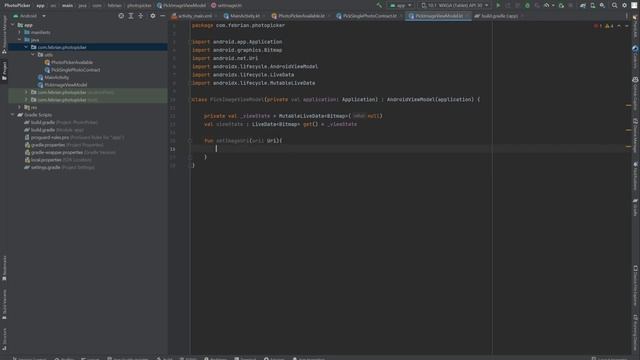Open Bookmarks tool window stripe button
Viewport: 640px width, 360px height.
coord(4,268)
